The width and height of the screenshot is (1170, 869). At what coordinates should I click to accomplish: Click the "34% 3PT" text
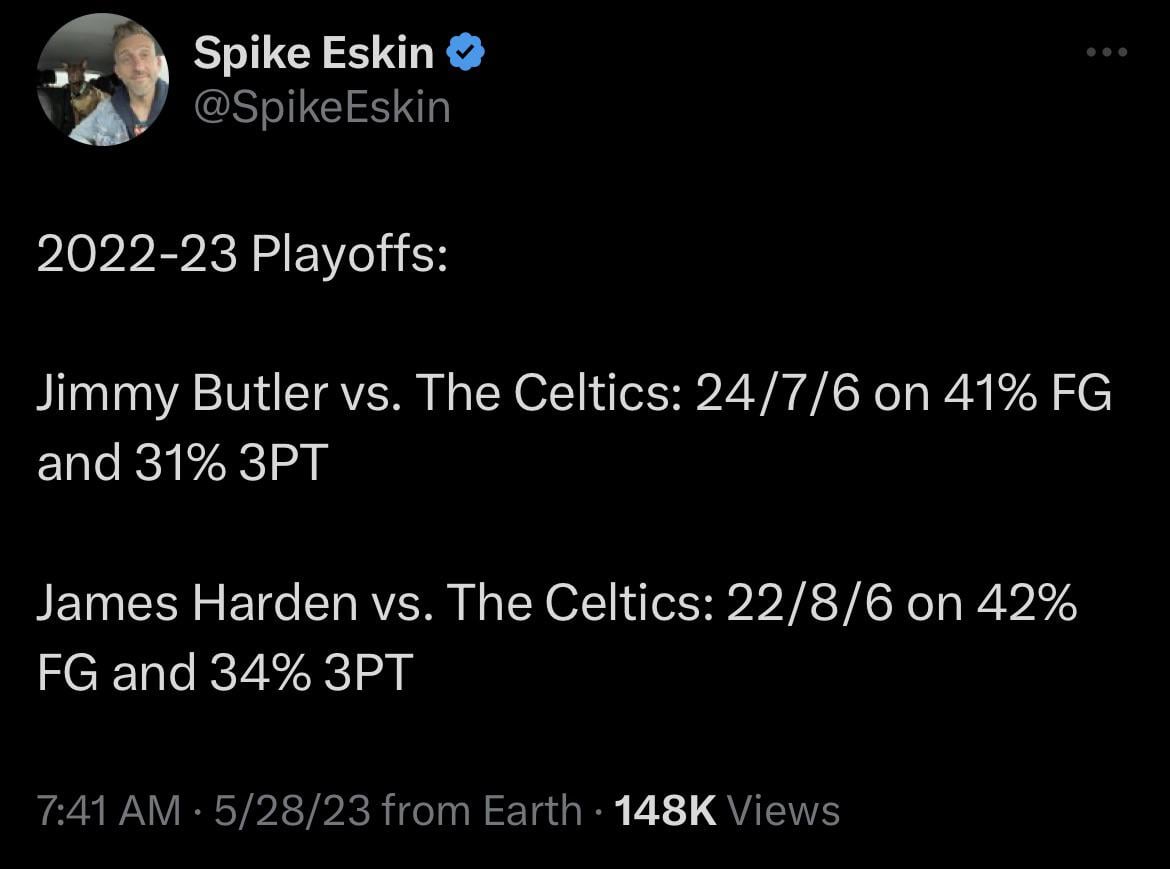[x=310, y=672]
